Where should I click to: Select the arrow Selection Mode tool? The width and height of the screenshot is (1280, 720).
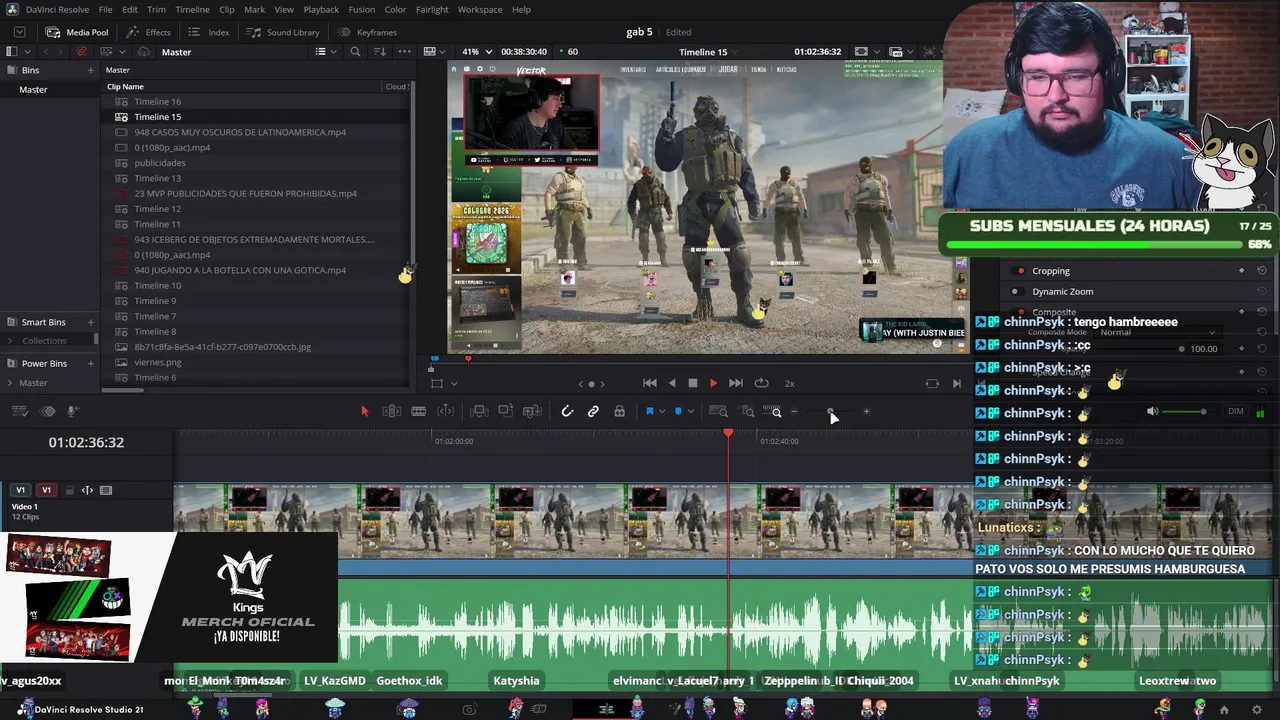364,411
